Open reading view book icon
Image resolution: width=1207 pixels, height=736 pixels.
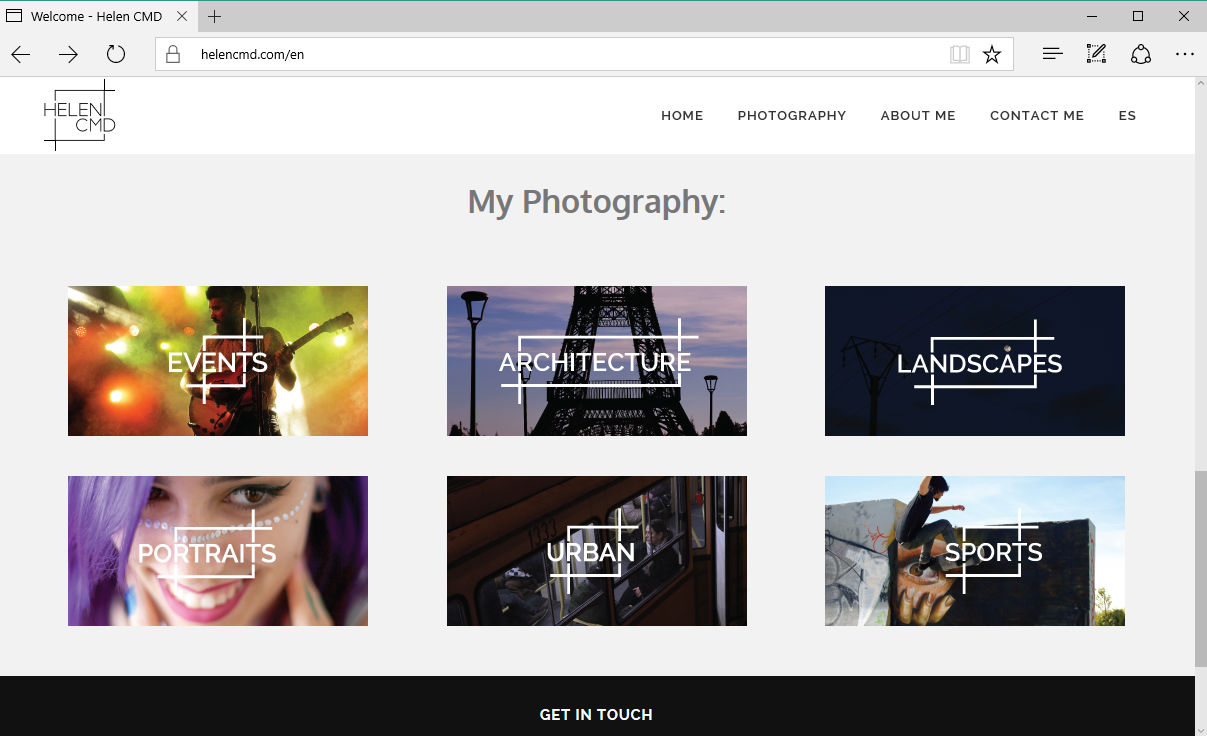point(960,55)
